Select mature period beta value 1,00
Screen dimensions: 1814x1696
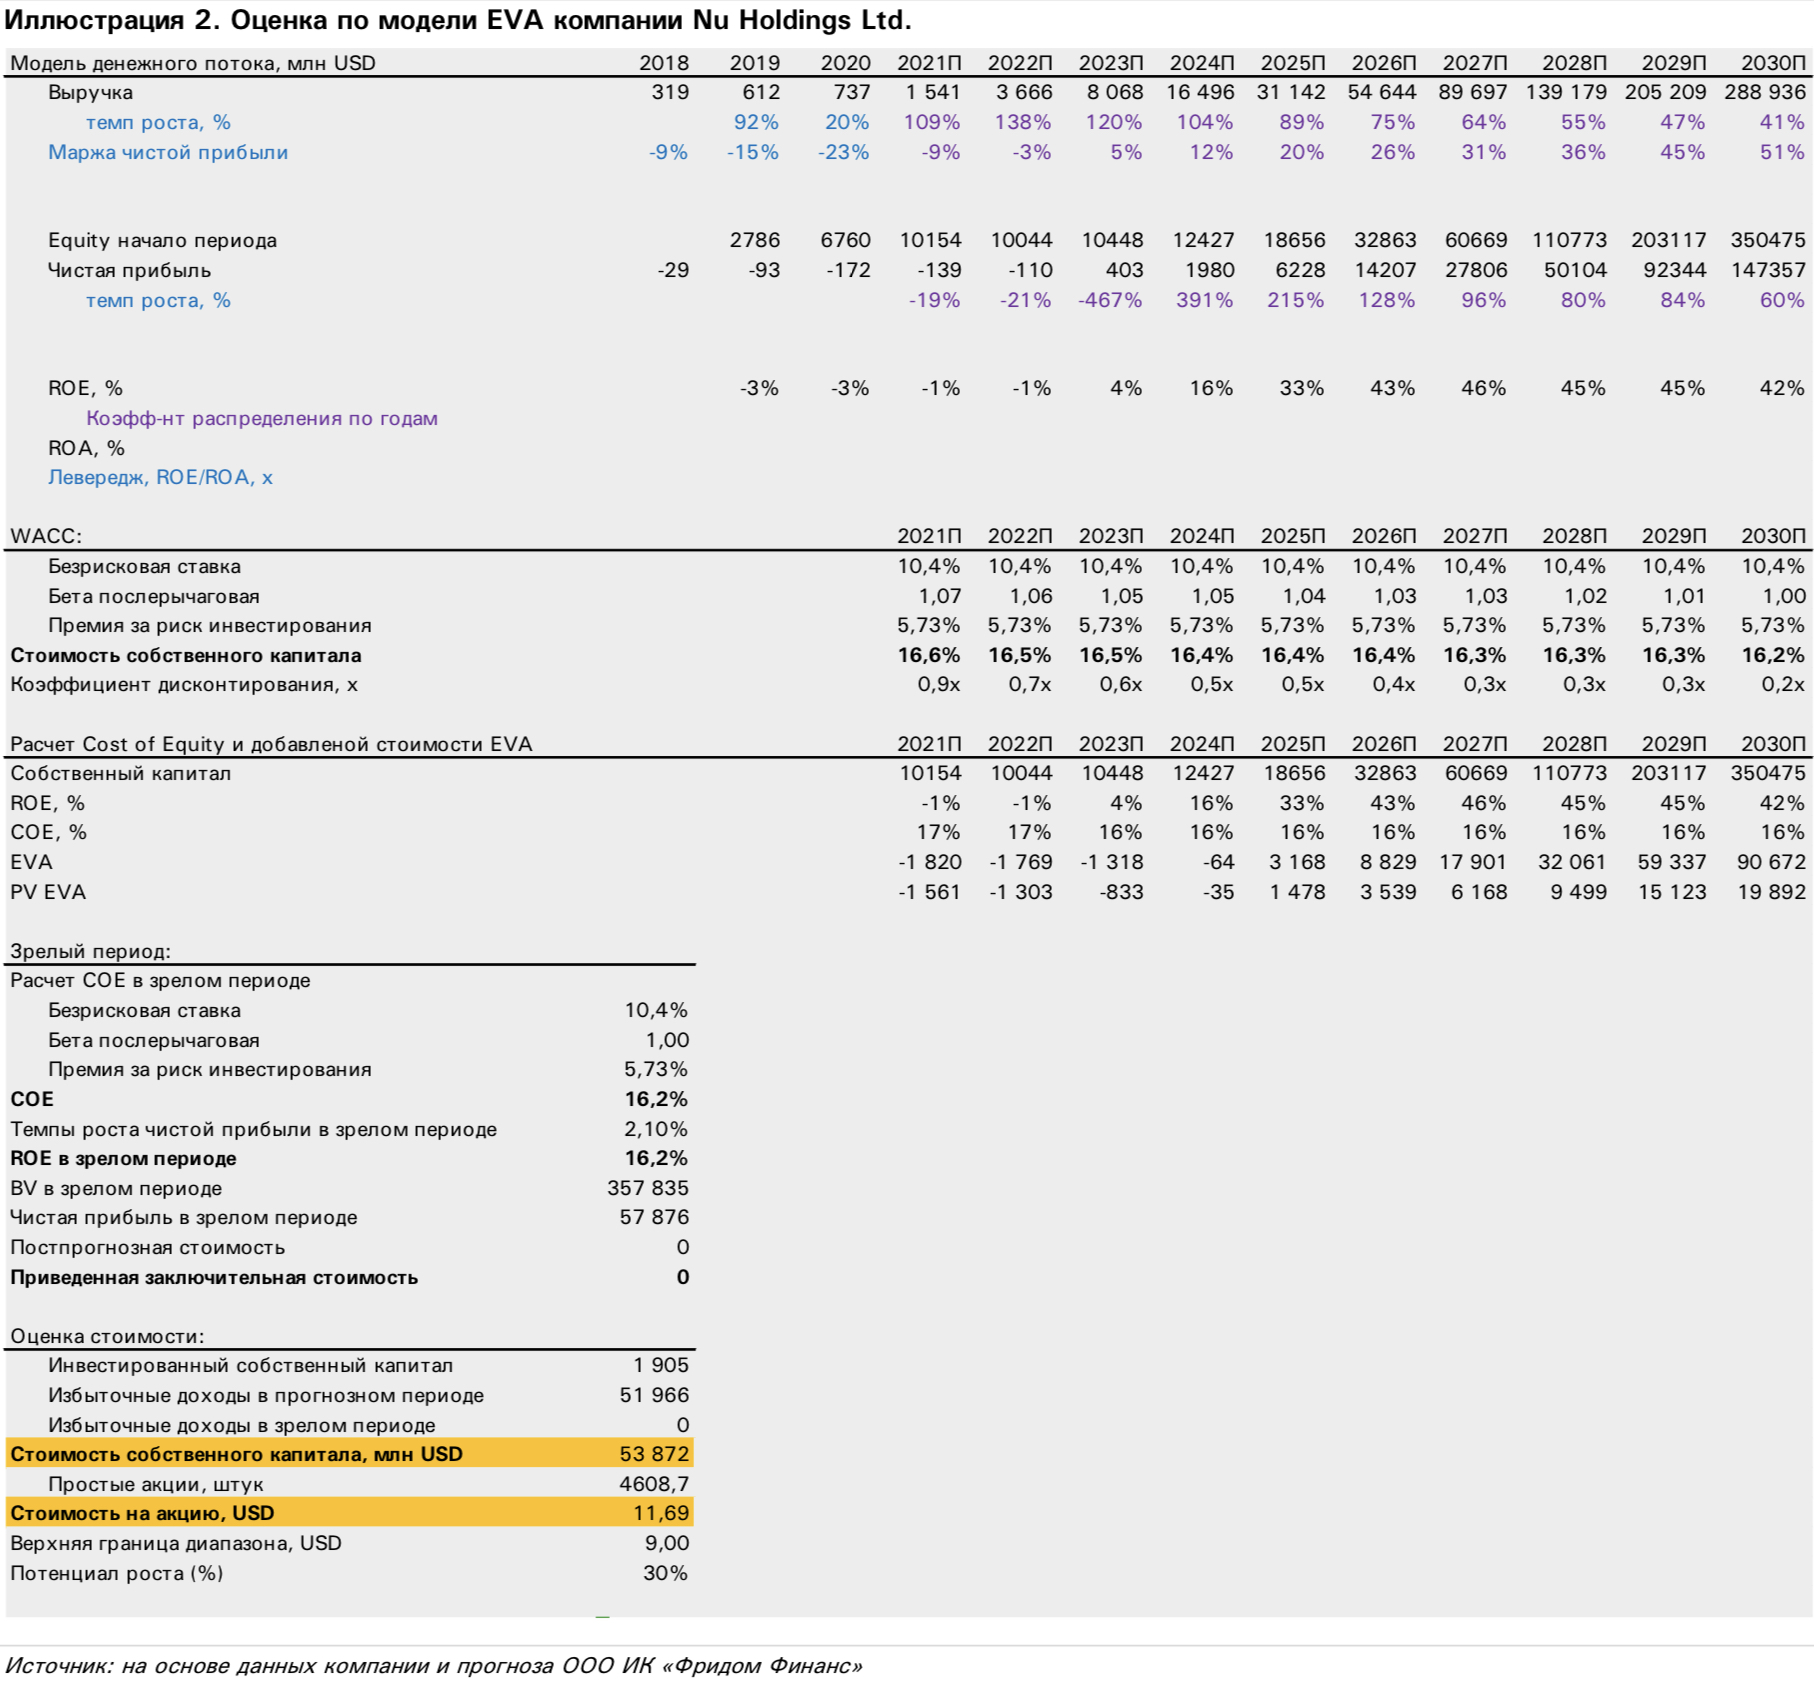click(x=667, y=1040)
